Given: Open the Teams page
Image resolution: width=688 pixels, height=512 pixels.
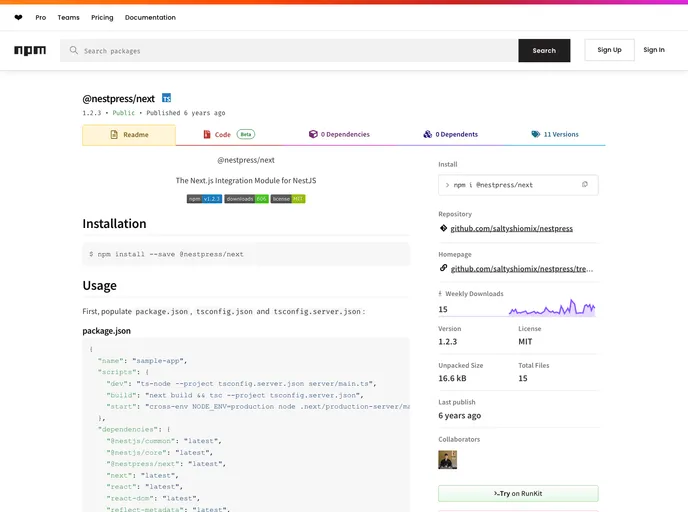Looking at the screenshot, I should click(68, 18).
